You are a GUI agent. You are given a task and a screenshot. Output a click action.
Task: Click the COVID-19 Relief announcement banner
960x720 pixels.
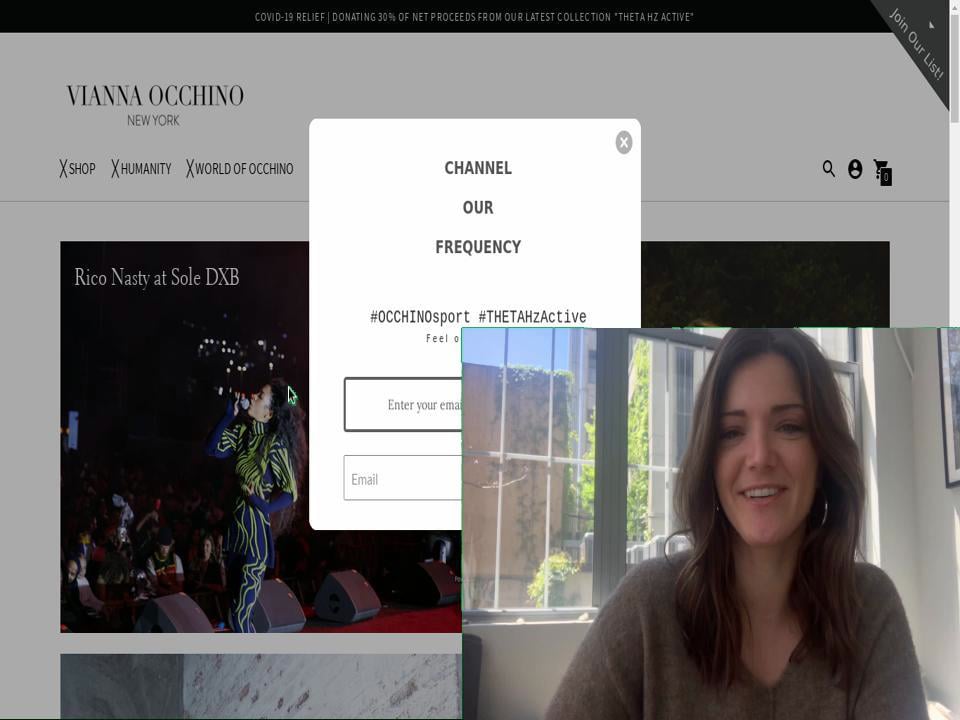[474, 17]
